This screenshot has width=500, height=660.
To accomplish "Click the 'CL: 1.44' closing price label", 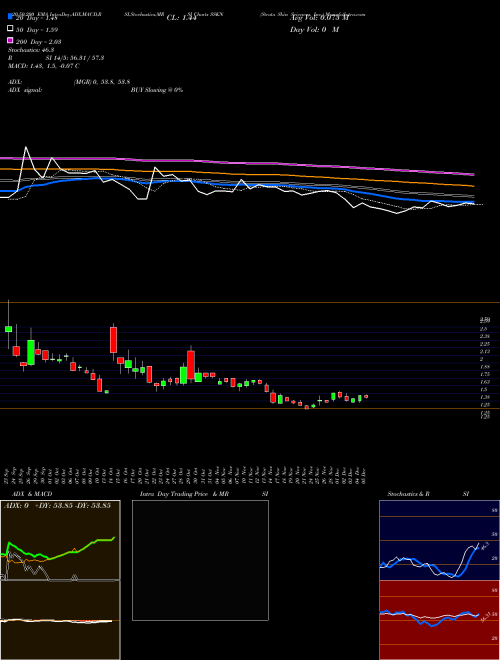I will point(182,18).
